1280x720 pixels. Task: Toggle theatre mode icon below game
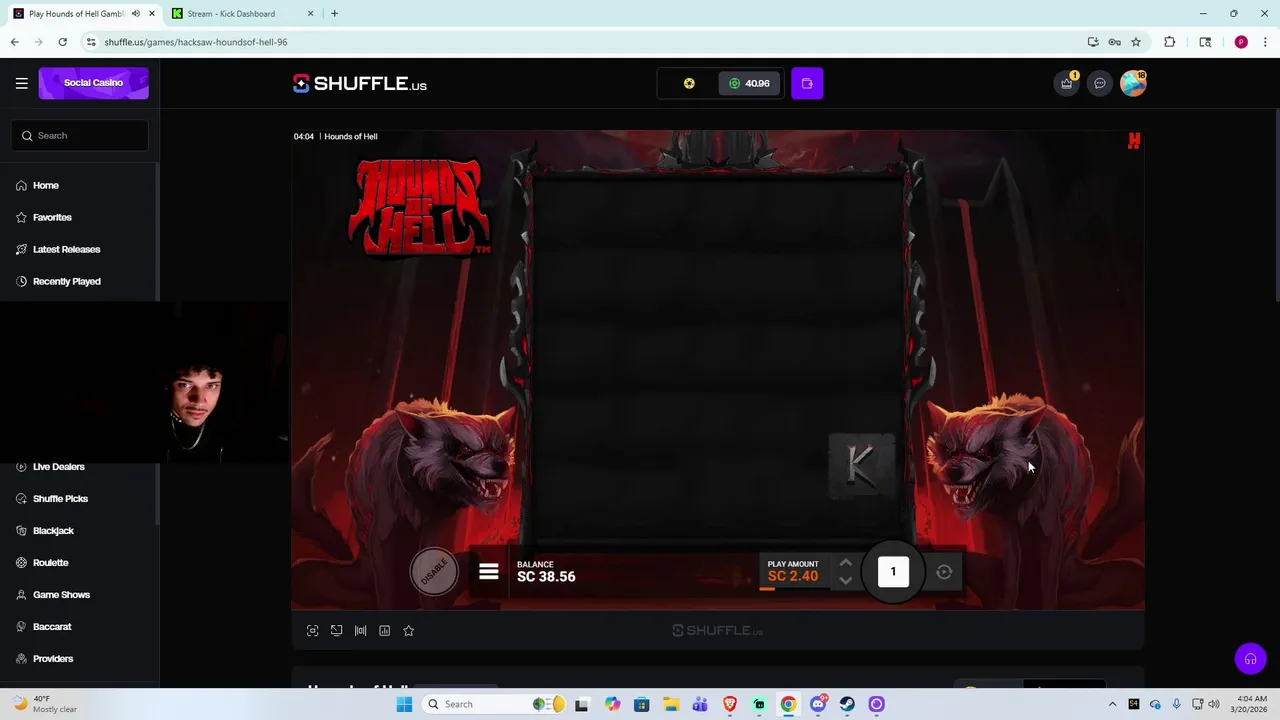pos(360,631)
